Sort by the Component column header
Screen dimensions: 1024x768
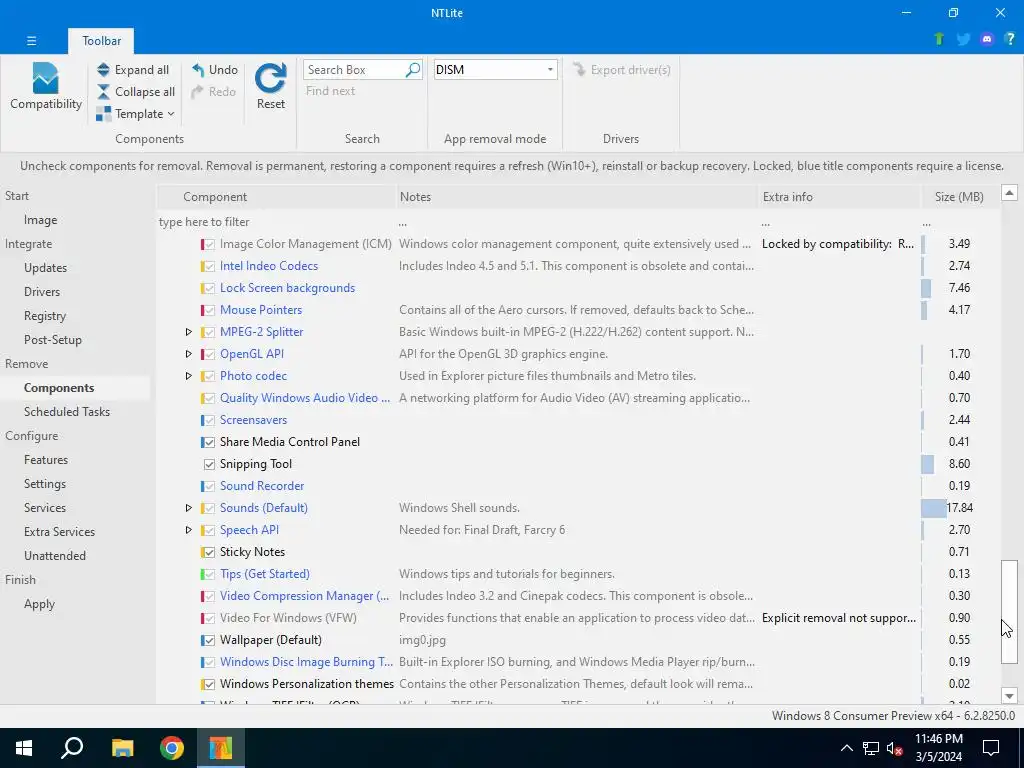tap(277, 197)
